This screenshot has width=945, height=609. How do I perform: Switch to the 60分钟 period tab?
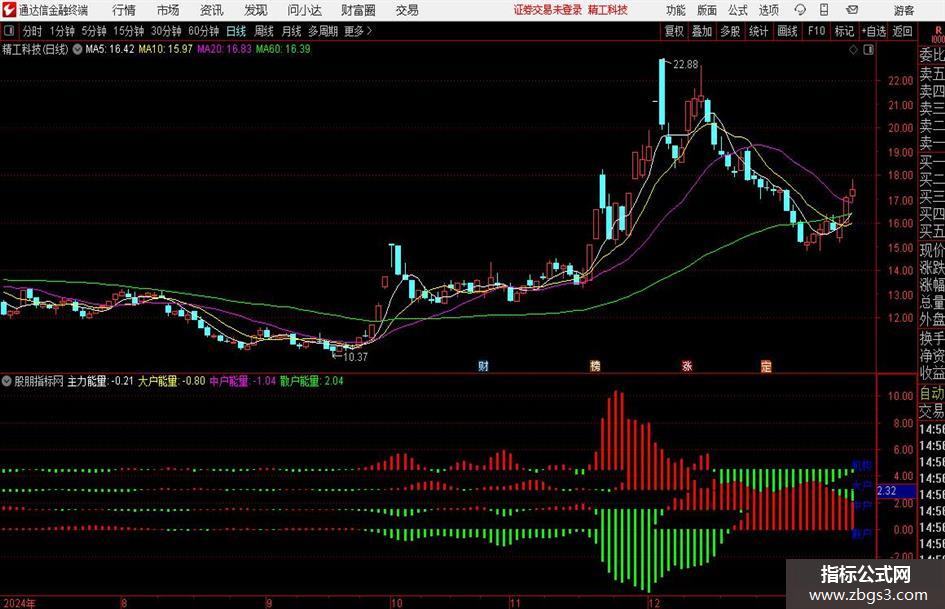pos(203,31)
